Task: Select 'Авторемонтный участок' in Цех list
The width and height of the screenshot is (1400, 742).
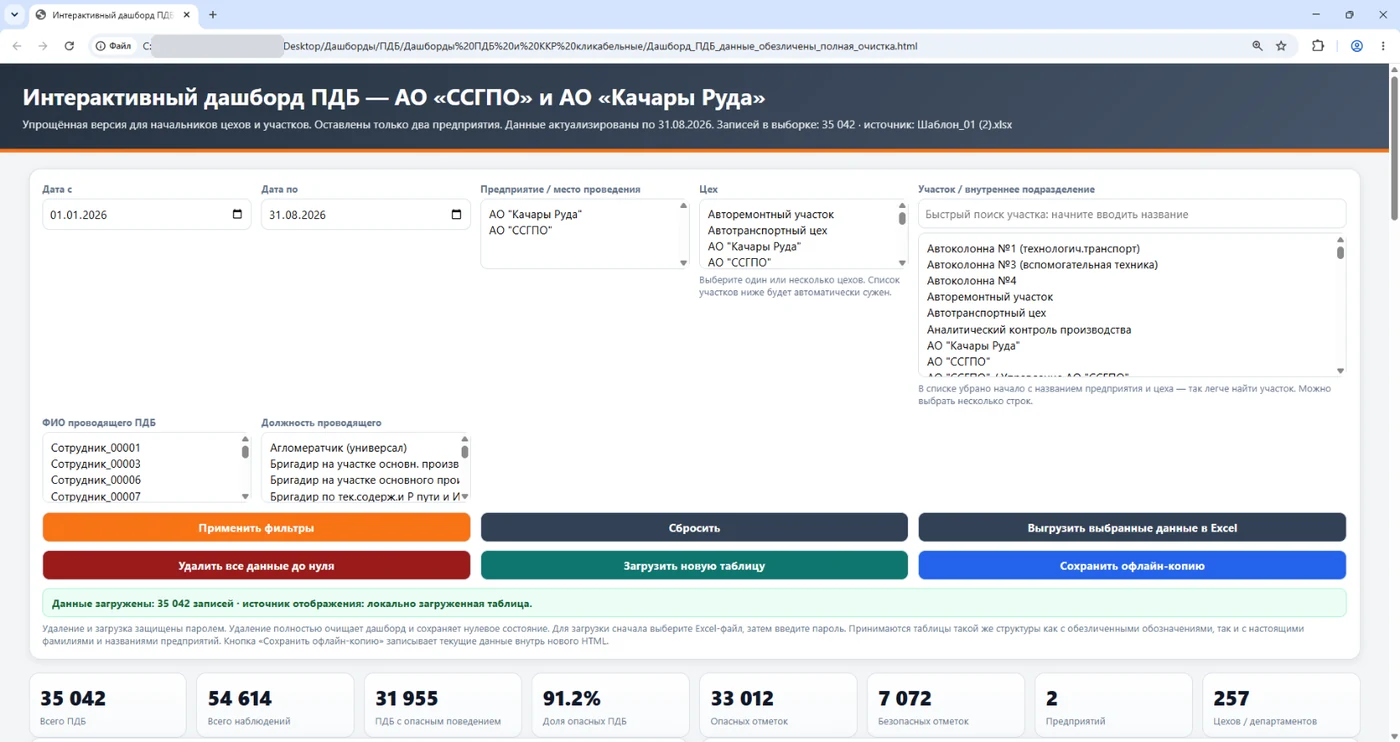Action: pos(798,214)
